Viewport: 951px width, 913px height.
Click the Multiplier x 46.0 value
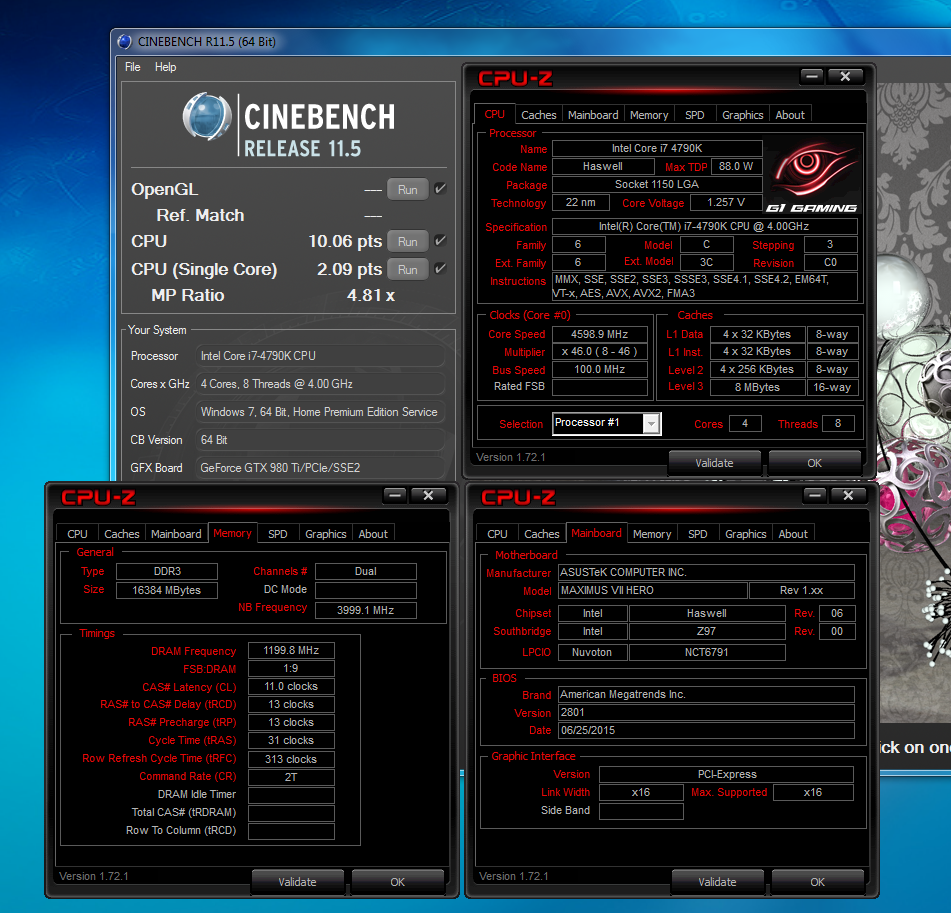point(599,351)
